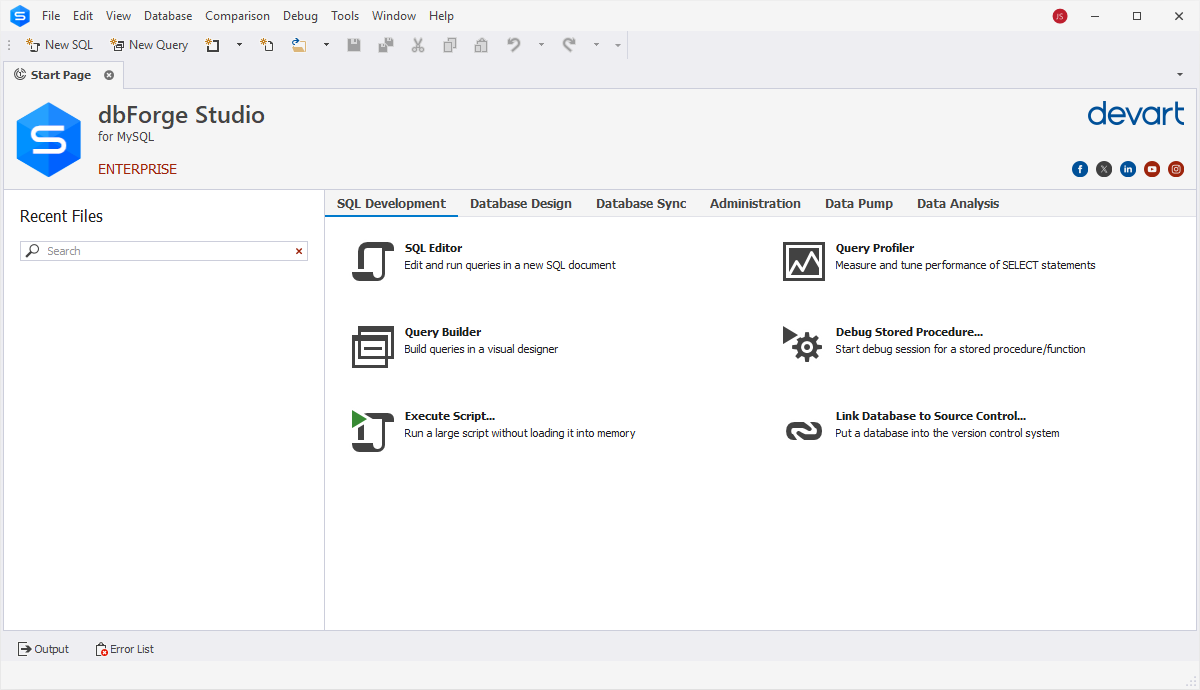Click the New Query toolbar button
Viewport: 1200px width, 690px height.
149,45
